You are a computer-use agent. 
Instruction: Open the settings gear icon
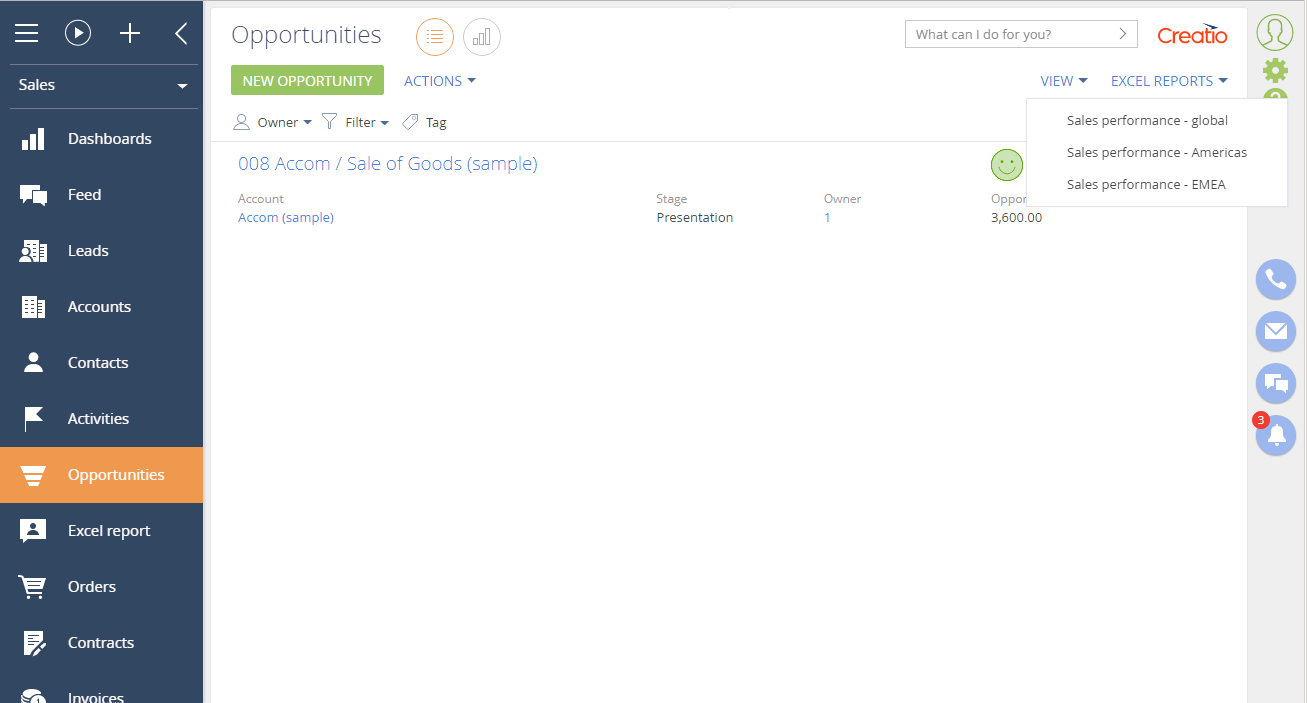pyautogui.click(x=1274, y=70)
